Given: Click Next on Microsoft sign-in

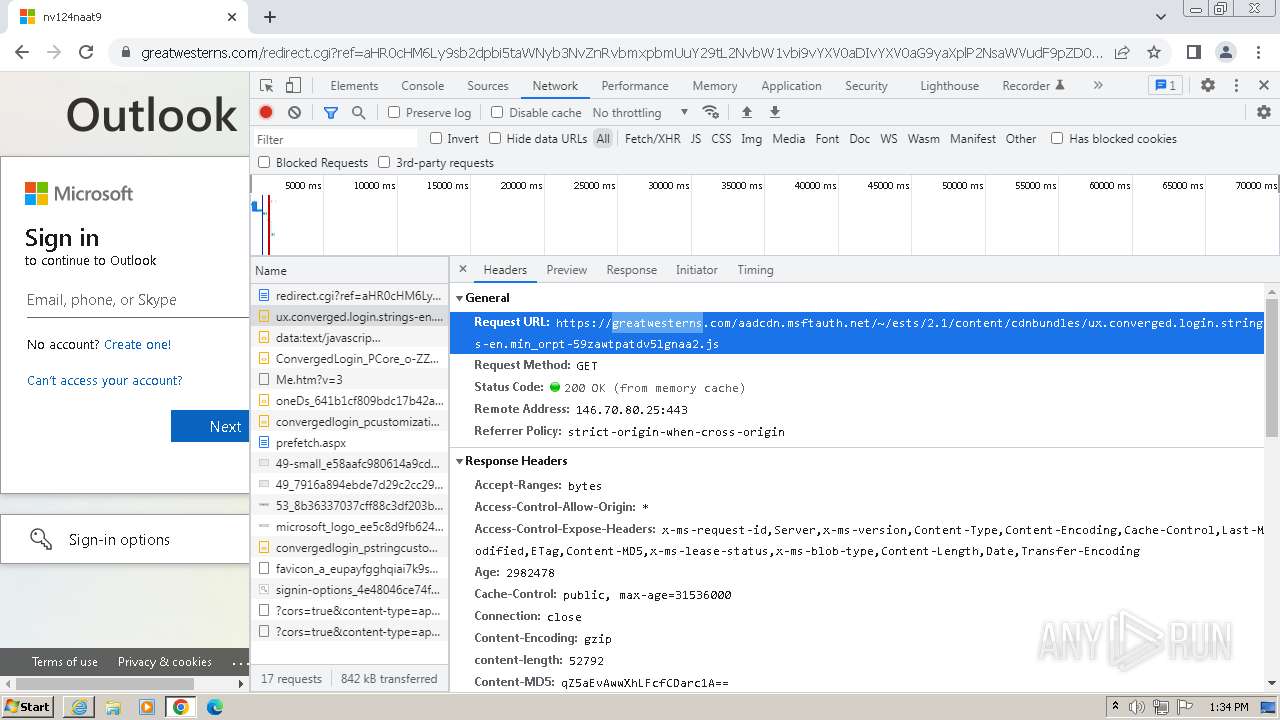Looking at the screenshot, I should point(210,426).
